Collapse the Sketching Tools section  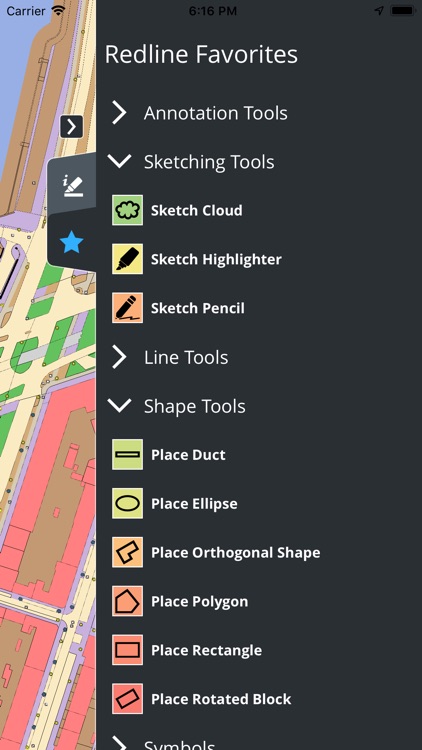[119, 161]
